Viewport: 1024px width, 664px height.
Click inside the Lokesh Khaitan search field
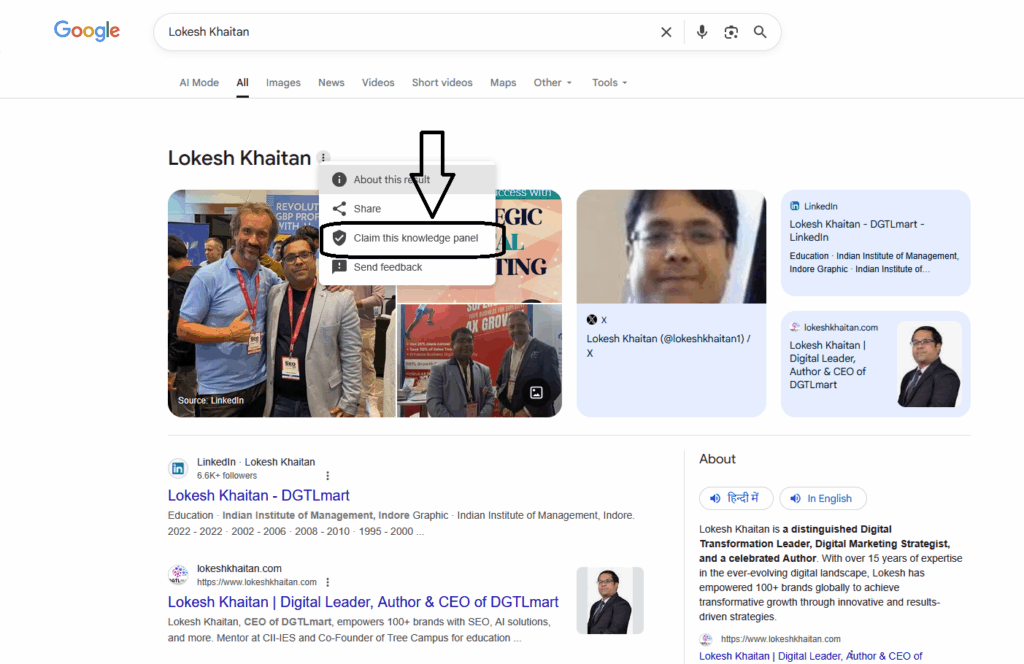(x=400, y=32)
